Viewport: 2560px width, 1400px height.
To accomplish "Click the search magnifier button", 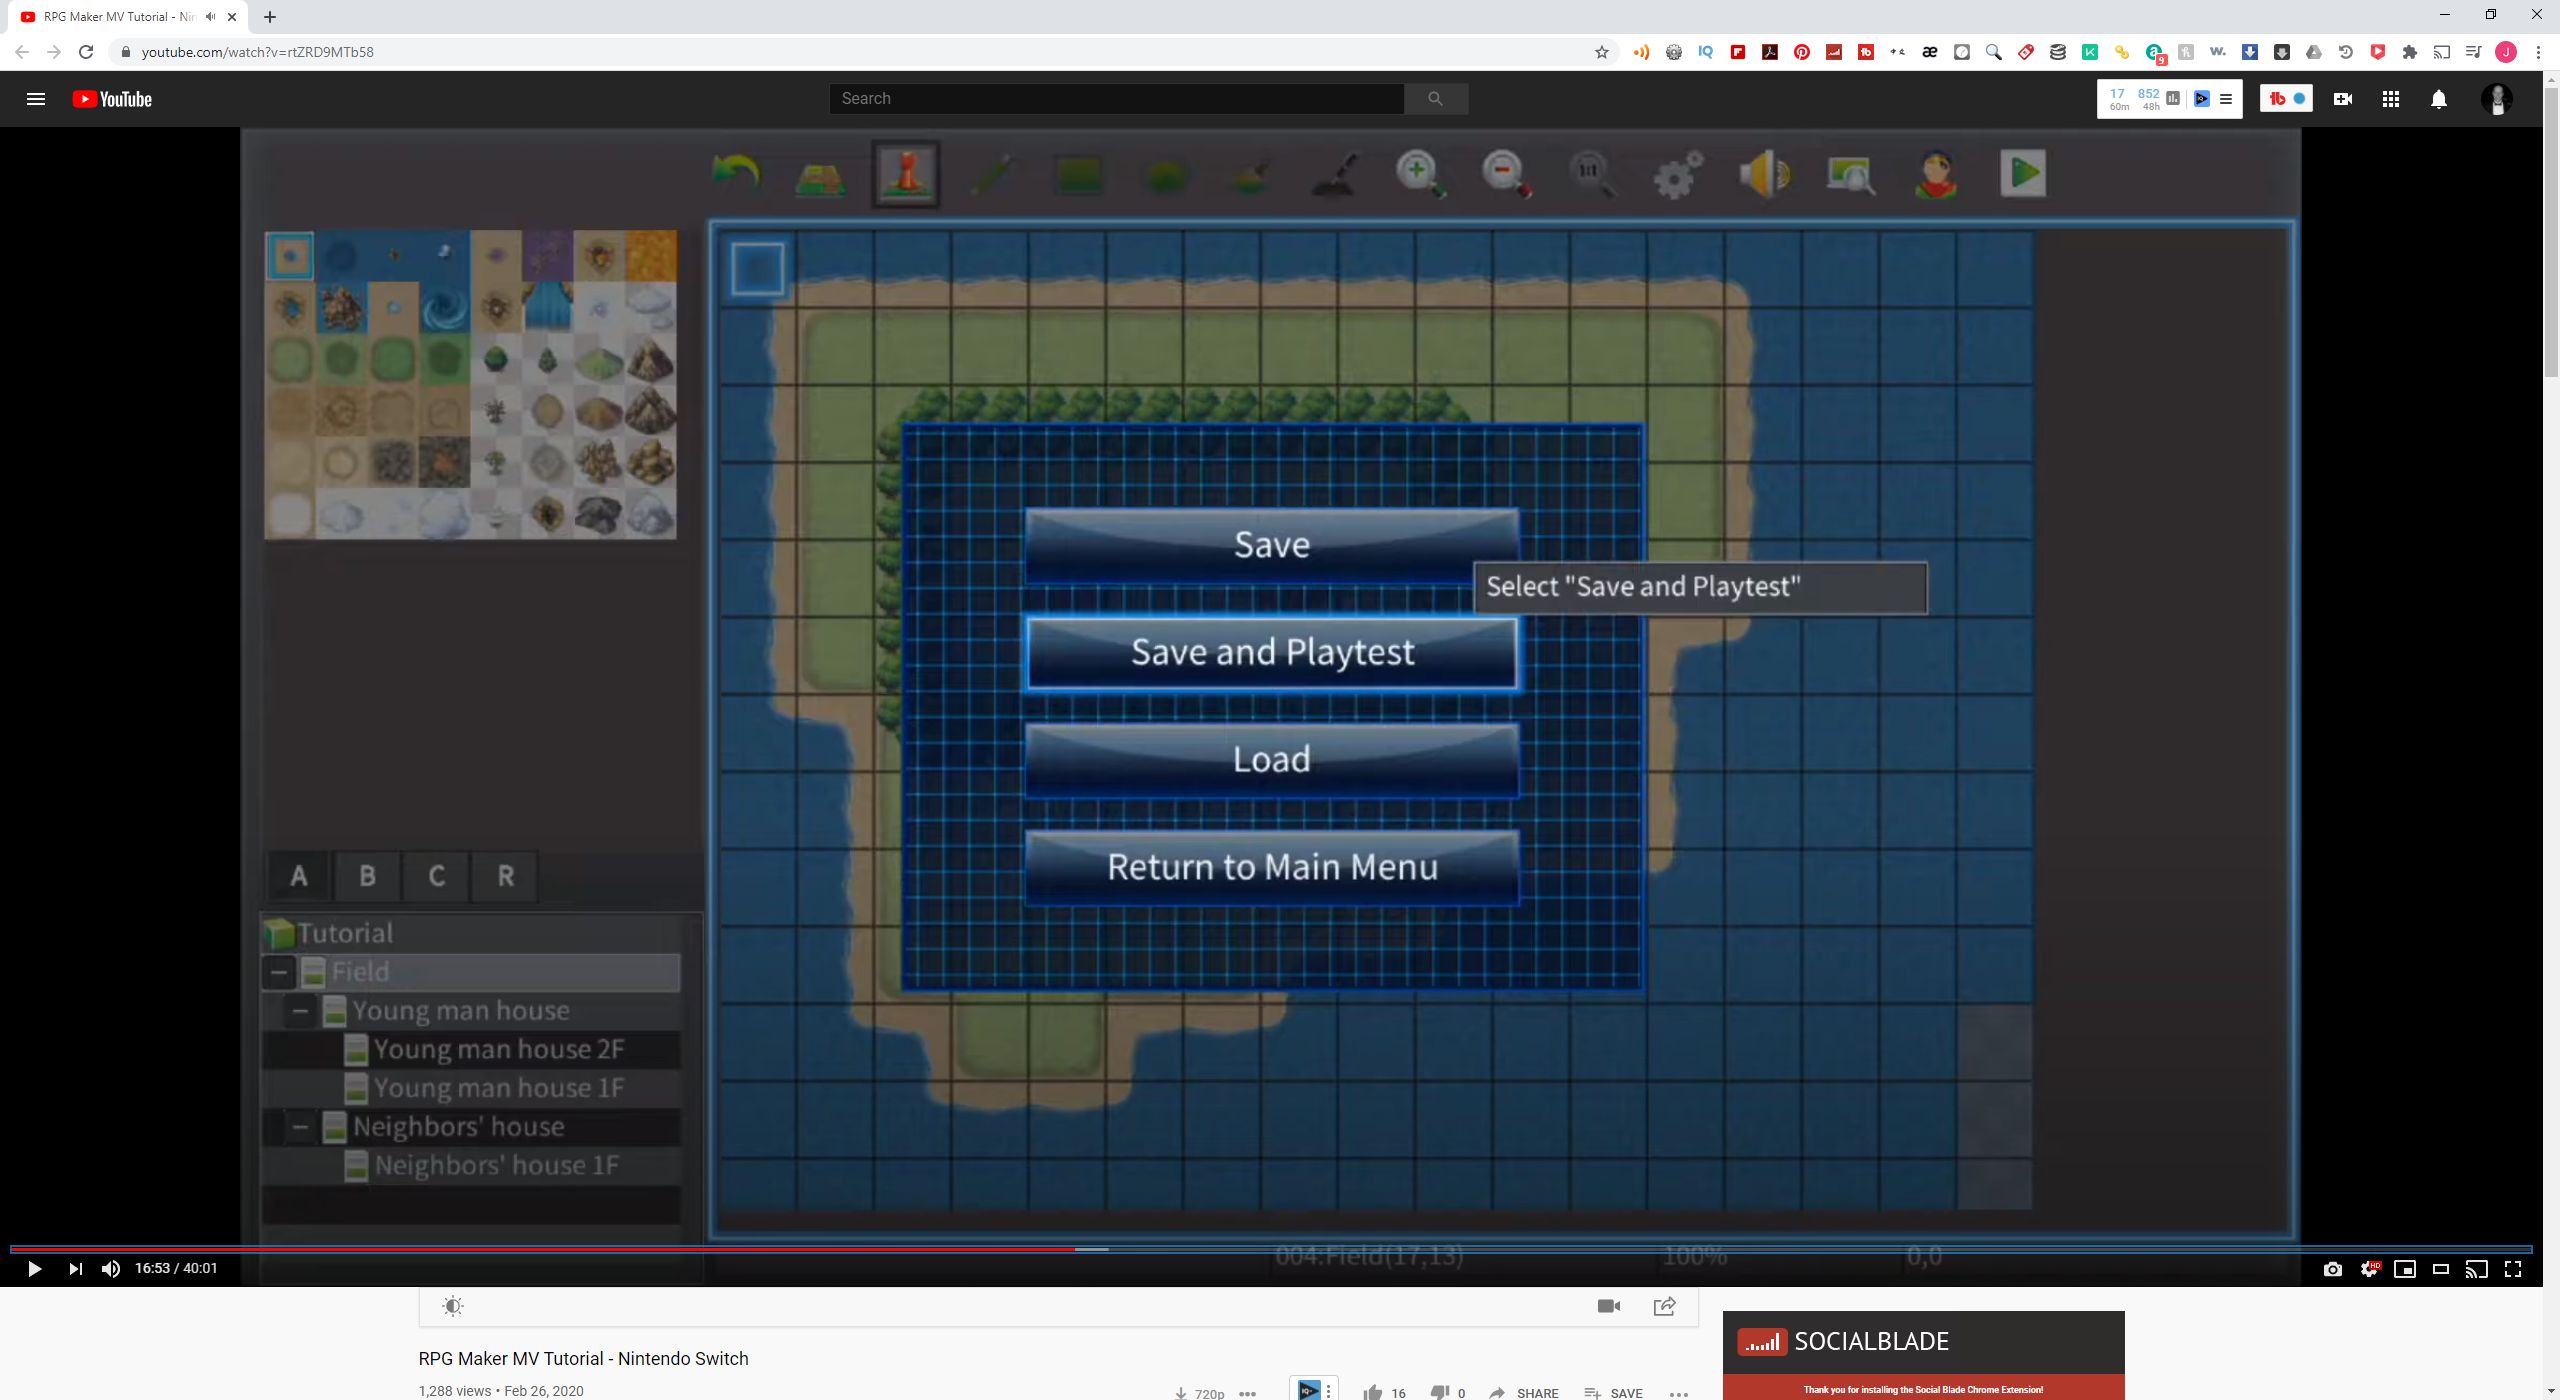I will 1435,99.
